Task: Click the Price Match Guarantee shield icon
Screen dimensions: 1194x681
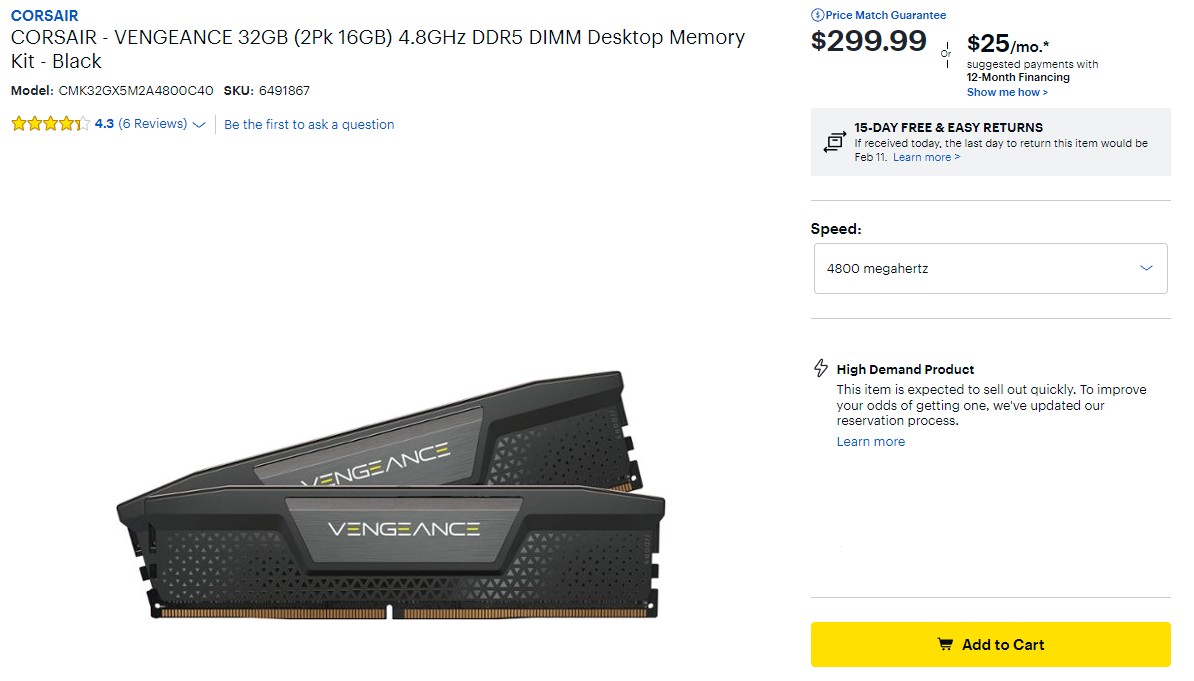Action: pyautogui.click(x=818, y=15)
